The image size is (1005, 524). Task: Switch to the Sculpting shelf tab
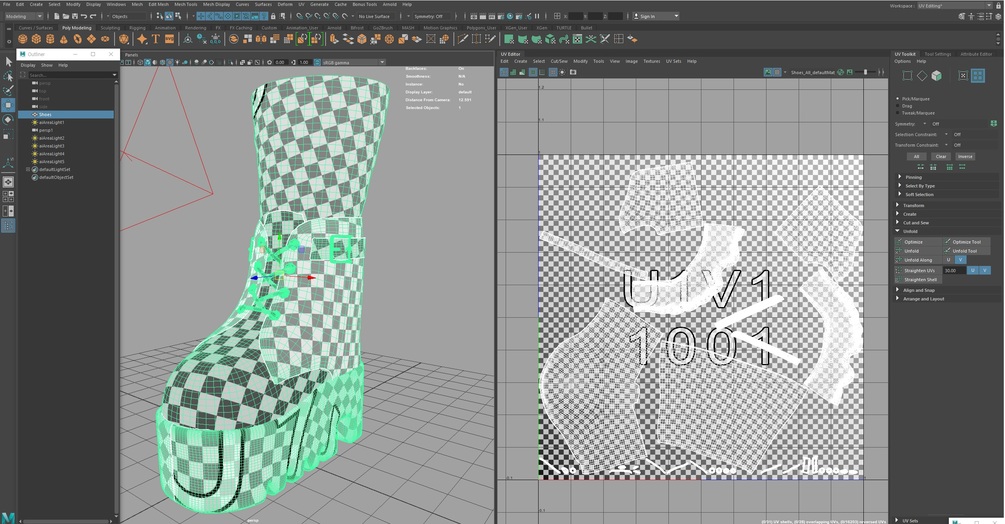click(110, 28)
